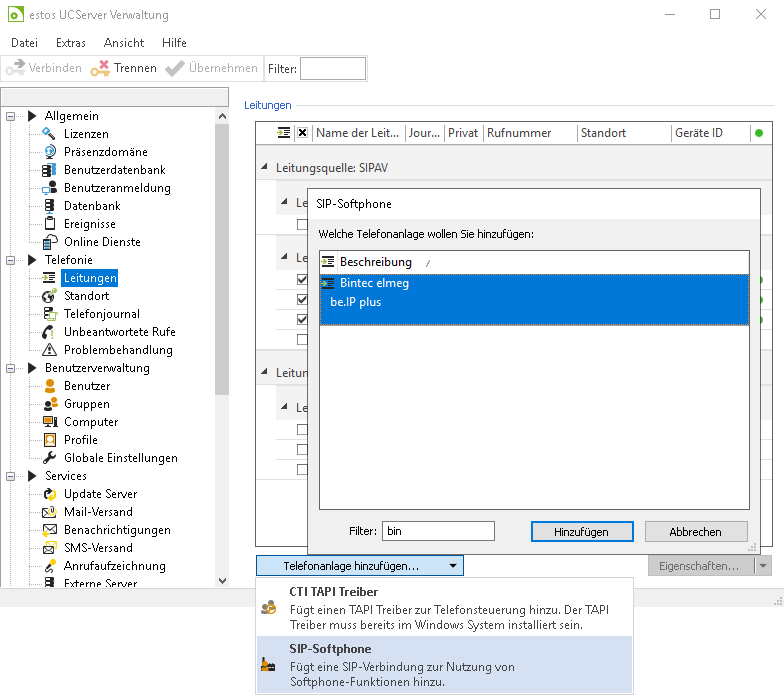Image resolution: width=784 pixels, height=695 pixels.
Task: Open the Extras menu
Action: [71, 43]
